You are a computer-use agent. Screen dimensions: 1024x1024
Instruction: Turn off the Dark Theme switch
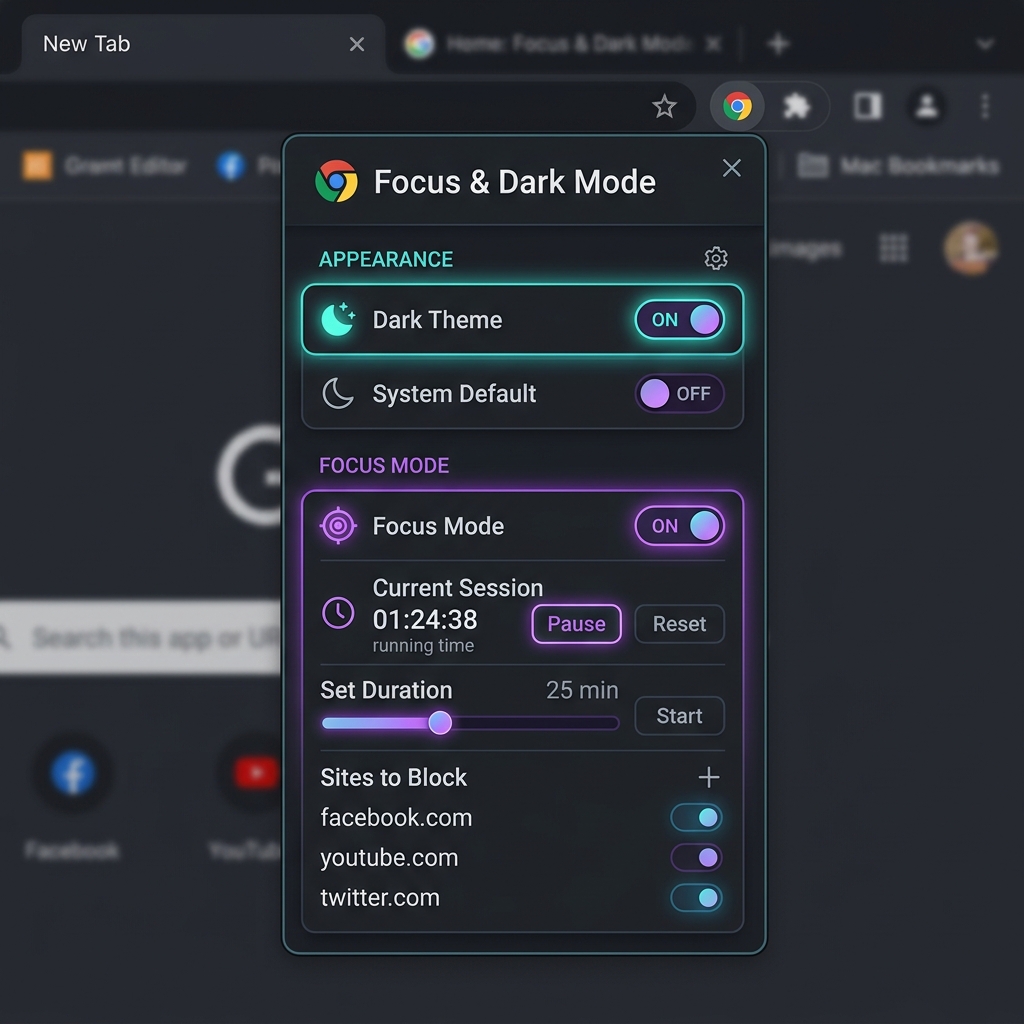click(679, 319)
